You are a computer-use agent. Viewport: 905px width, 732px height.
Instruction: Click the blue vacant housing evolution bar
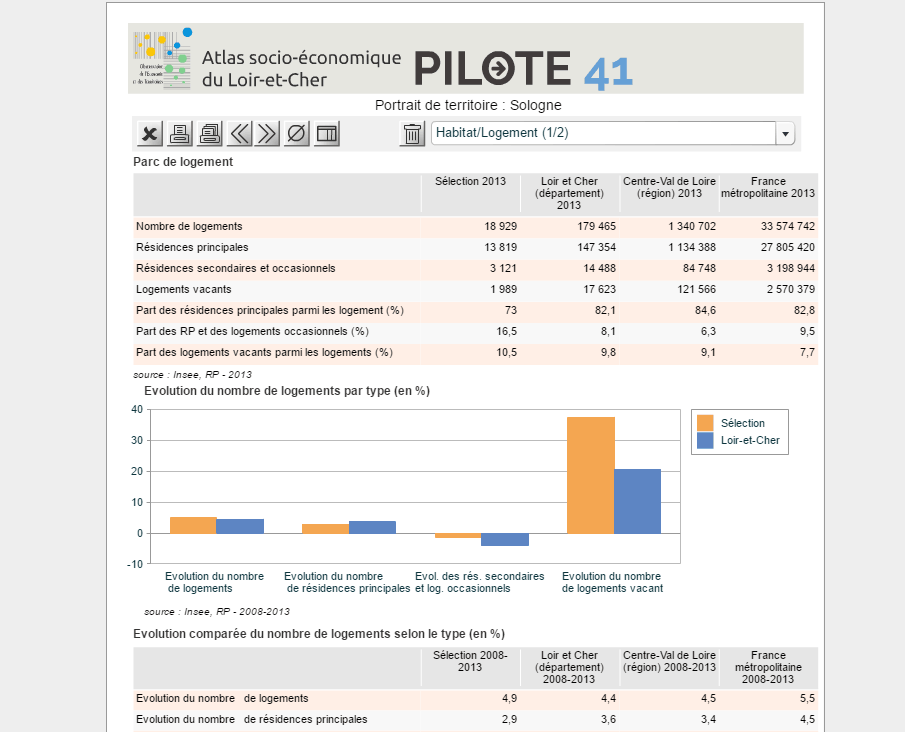click(x=638, y=501)
